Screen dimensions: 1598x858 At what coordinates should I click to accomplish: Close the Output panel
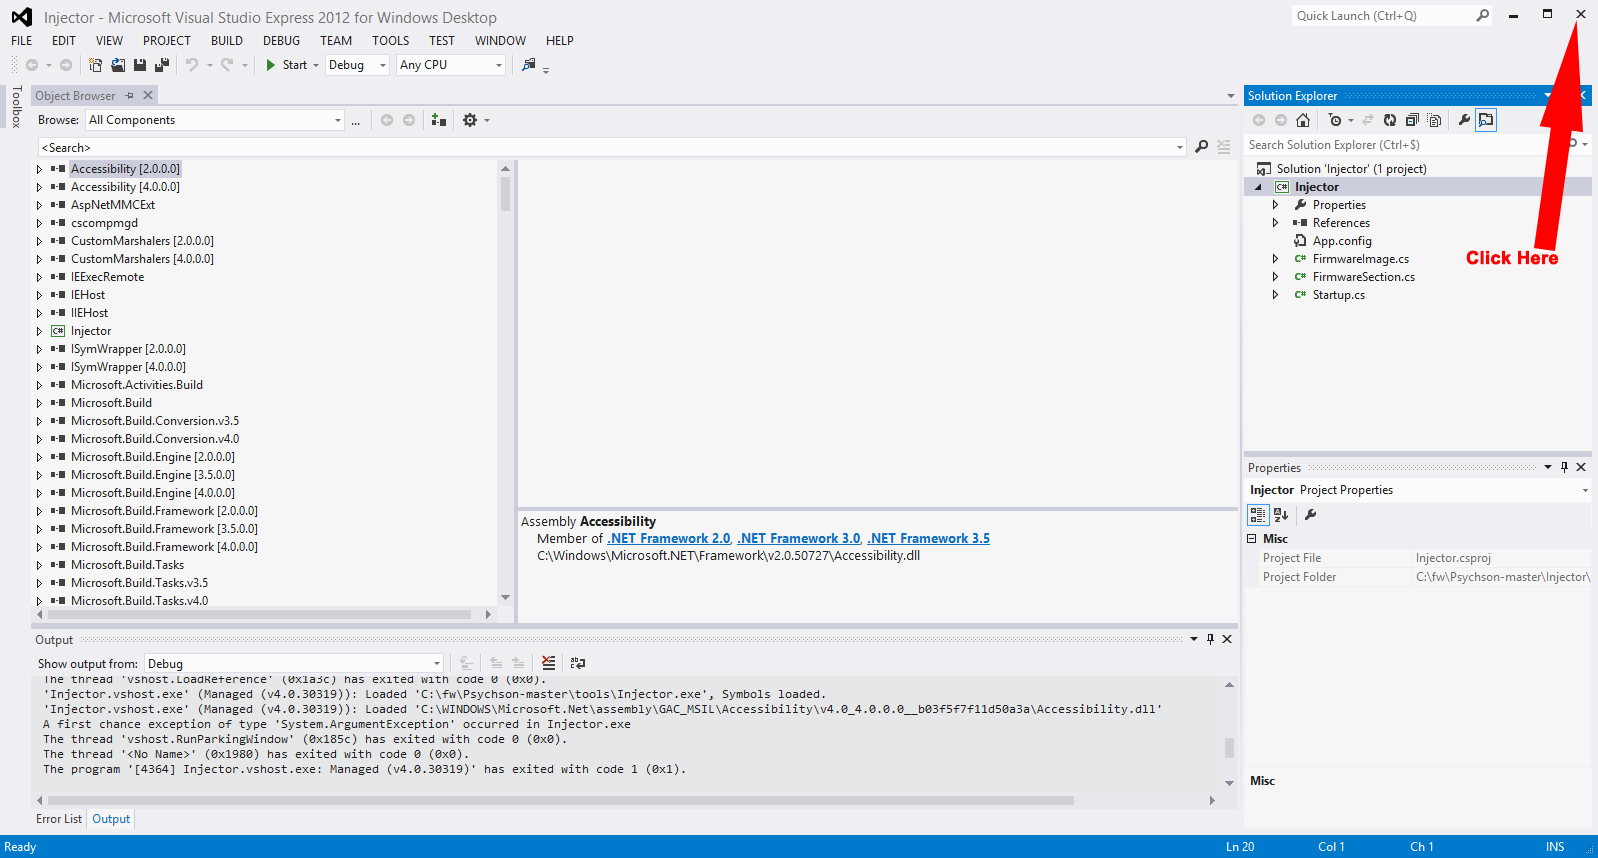(x=1227, y=639)
